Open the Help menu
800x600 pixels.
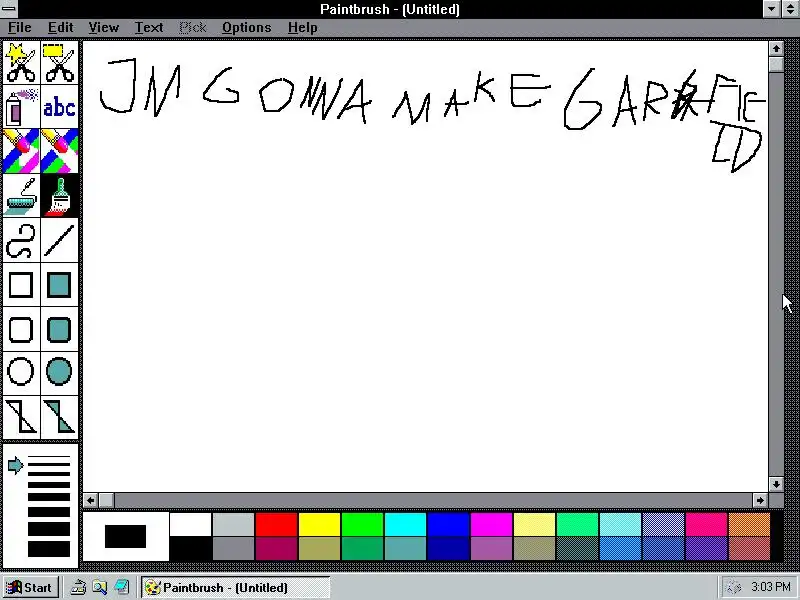(303, 28)
